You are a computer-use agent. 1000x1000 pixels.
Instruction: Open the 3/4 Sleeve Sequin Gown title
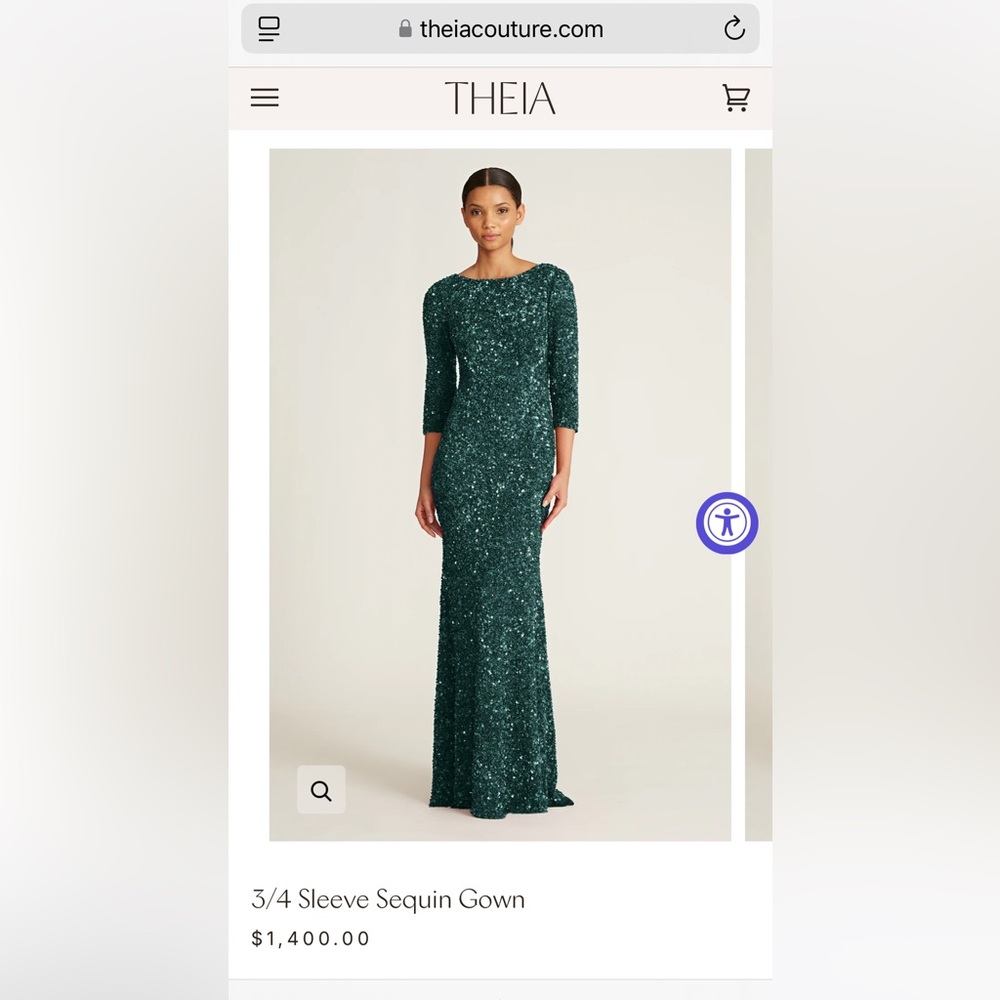point(388,899)
